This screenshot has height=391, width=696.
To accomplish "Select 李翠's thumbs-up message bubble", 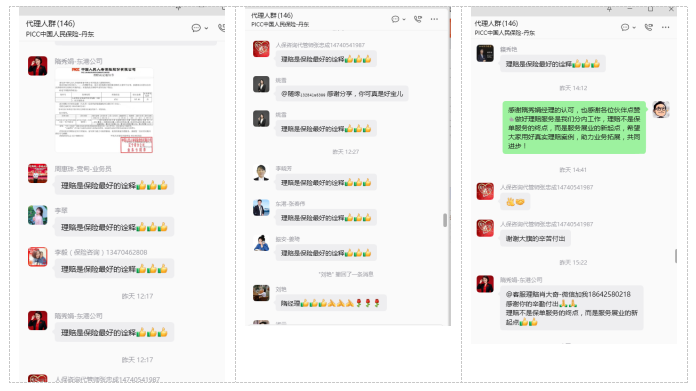I will point(114,227).
